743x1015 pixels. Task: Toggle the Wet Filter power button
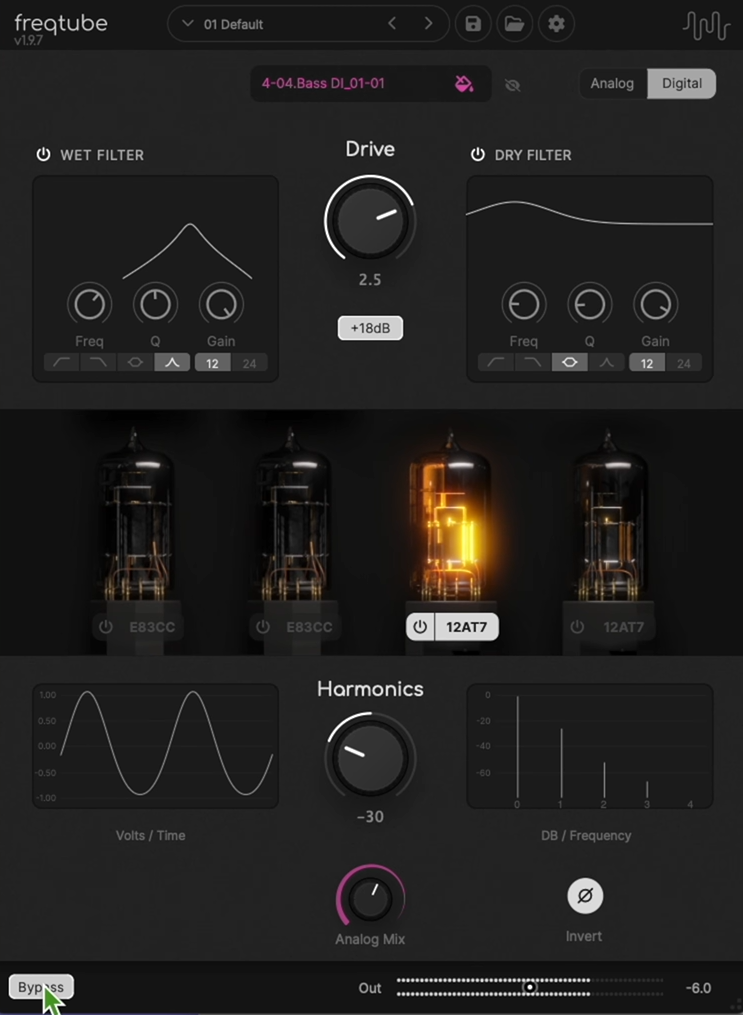(x=43, y=155)
